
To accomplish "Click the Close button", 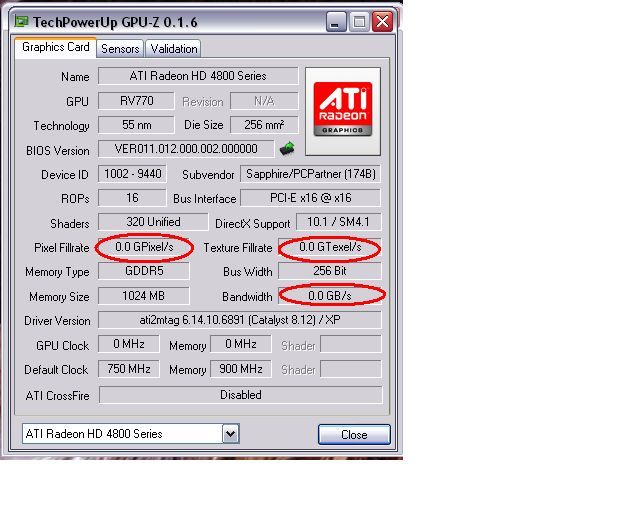I will pyautogui.click(x=354, y=434).
